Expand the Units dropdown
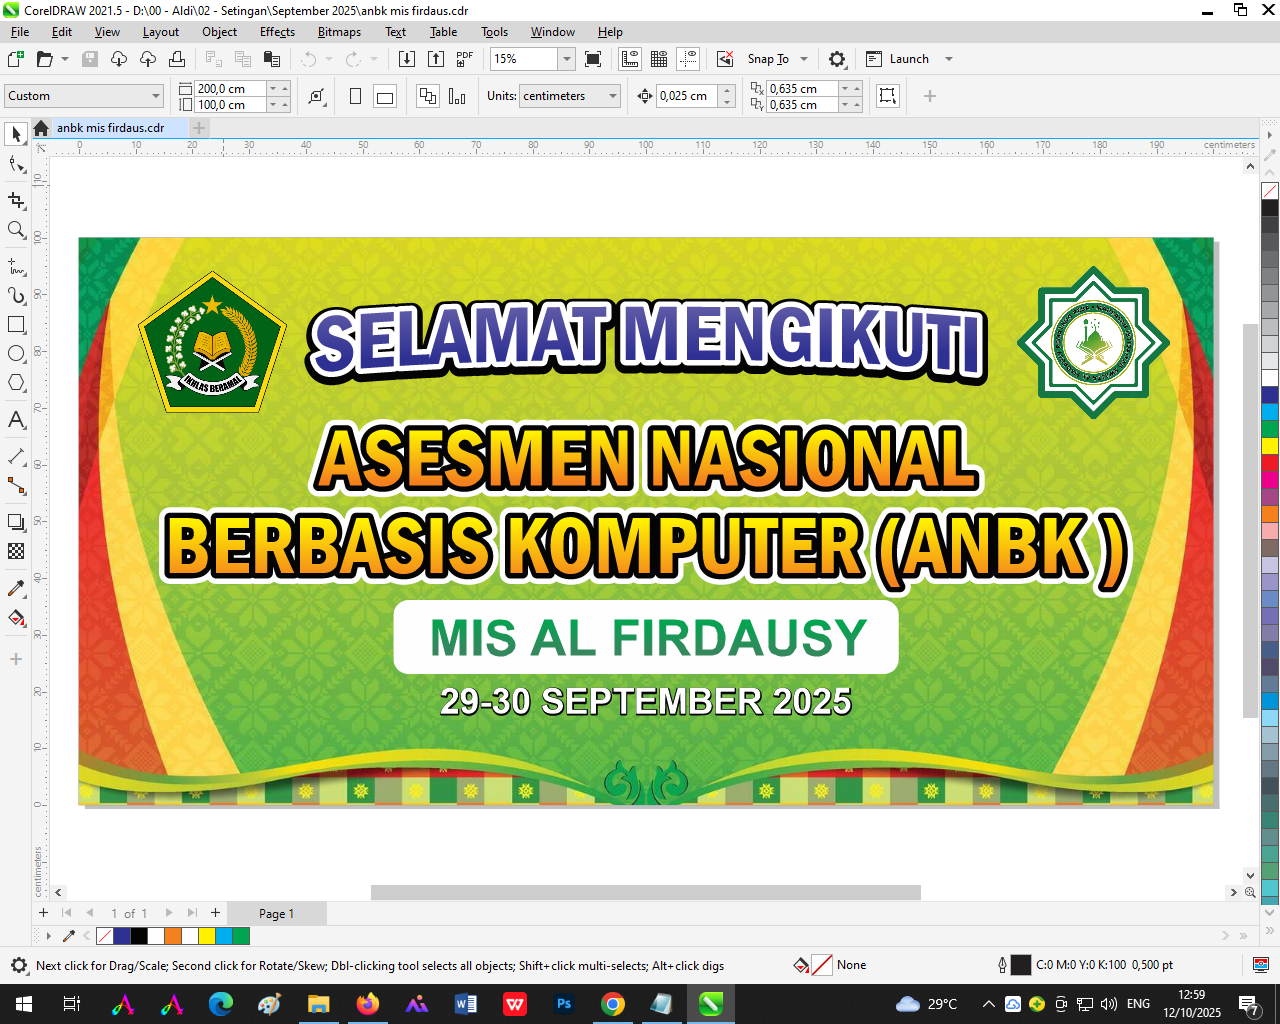This screenshot has width=1280, height=1024. click(x=612, y=96)
